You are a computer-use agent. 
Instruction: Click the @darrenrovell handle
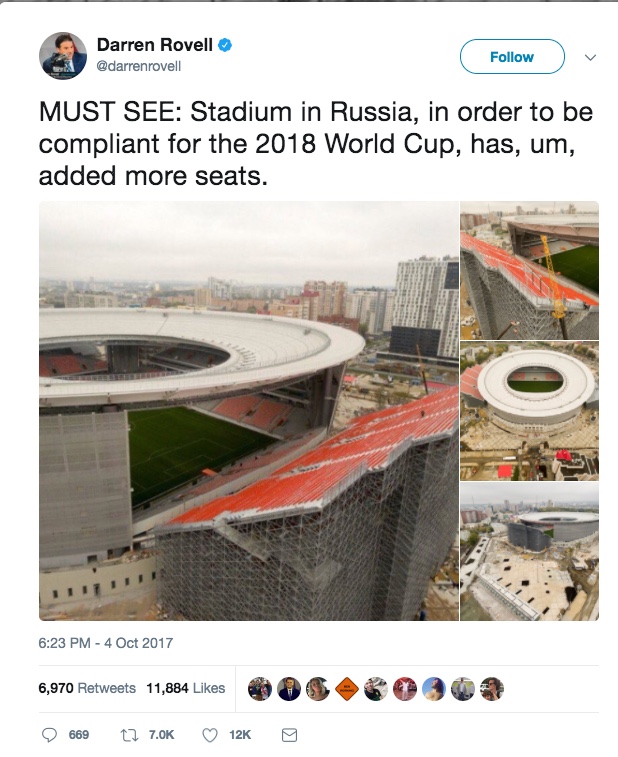coord(138,66)
